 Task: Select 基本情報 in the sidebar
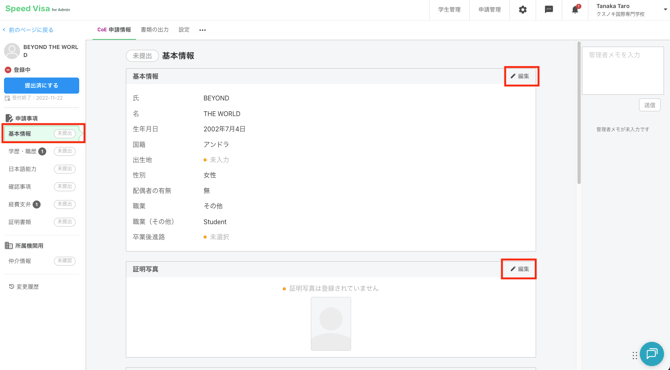43,133
